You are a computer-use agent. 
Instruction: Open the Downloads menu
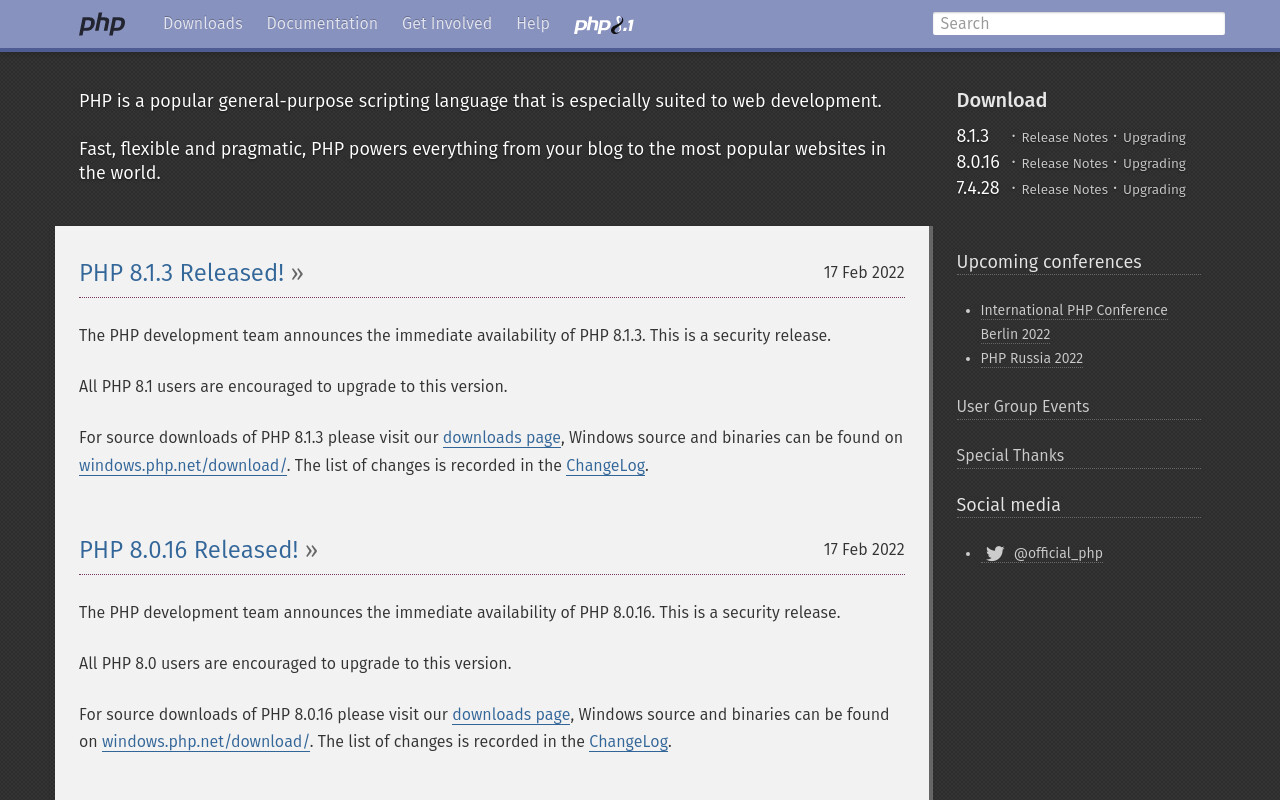pos(203,24)
